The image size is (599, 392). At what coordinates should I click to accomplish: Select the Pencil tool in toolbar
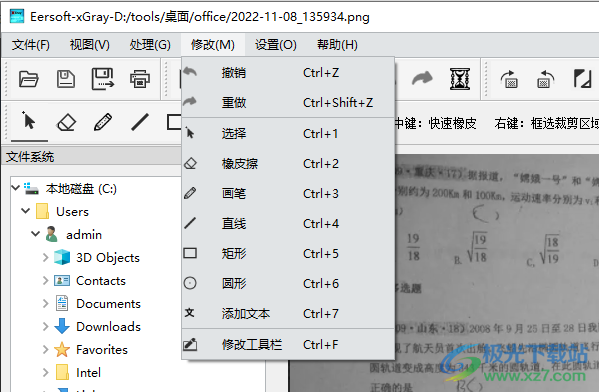point(103,122)
